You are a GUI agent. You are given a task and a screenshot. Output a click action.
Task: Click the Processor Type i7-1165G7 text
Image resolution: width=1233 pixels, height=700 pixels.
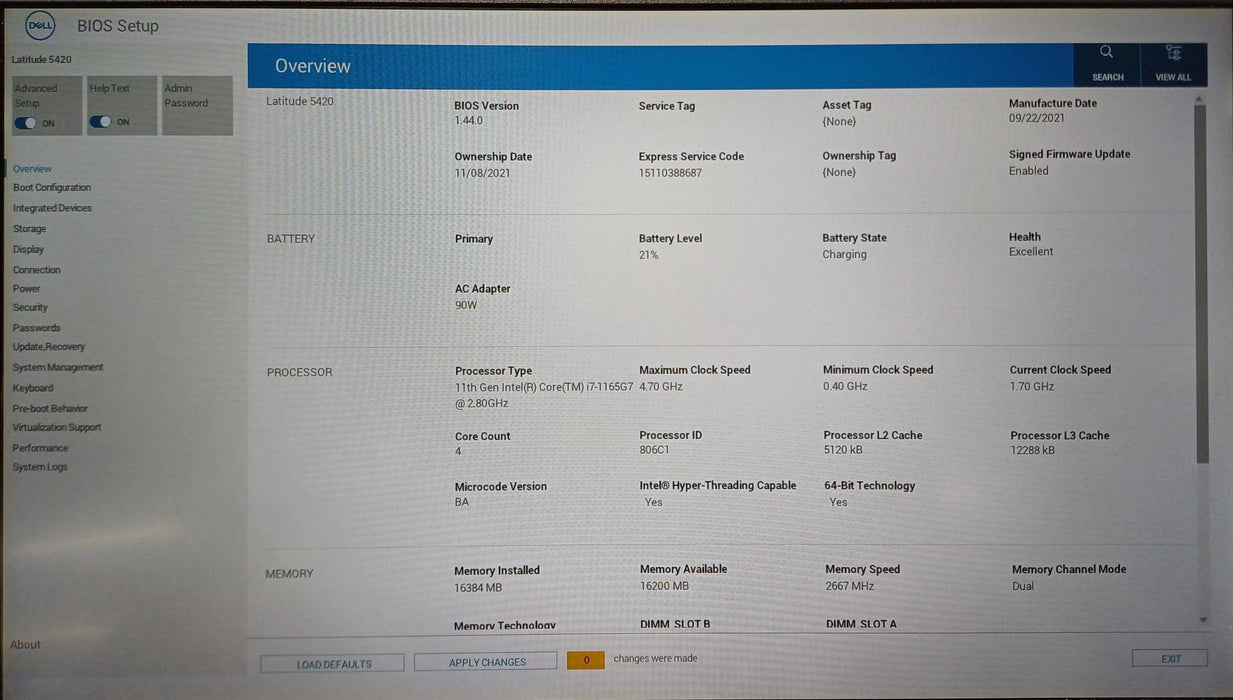tap(544, 395)
